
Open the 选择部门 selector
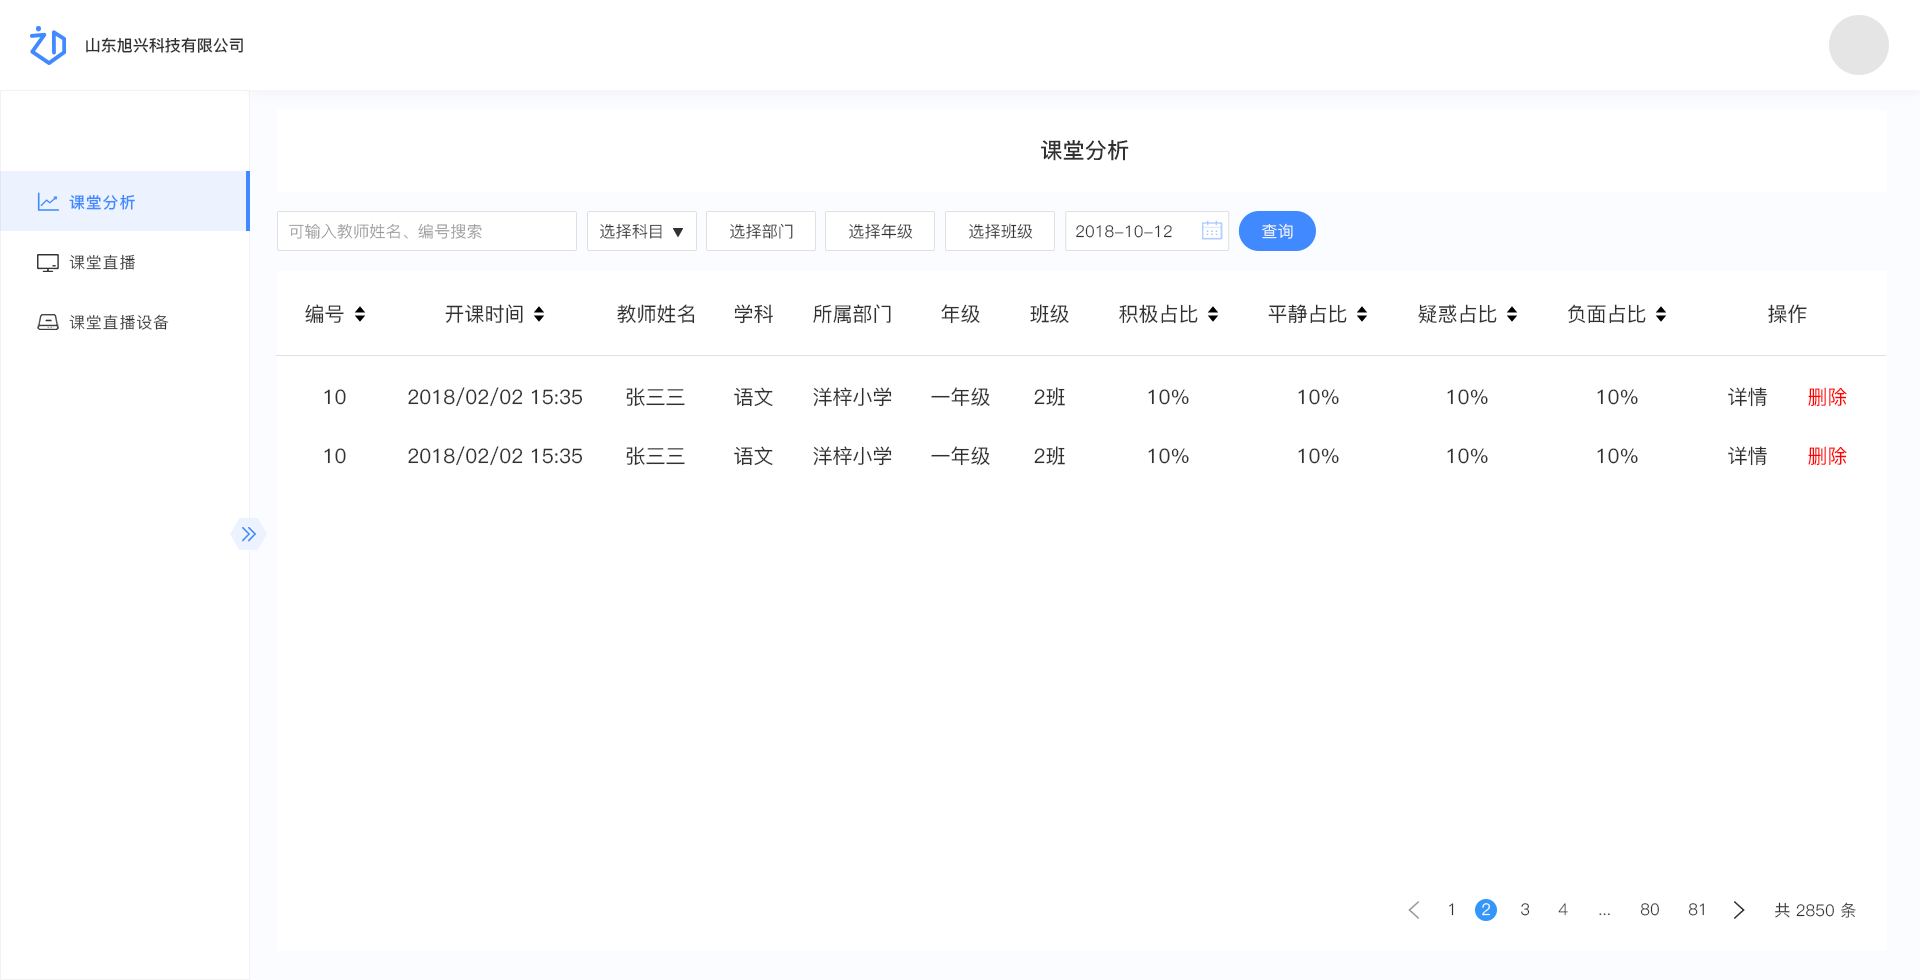point(761,231)
